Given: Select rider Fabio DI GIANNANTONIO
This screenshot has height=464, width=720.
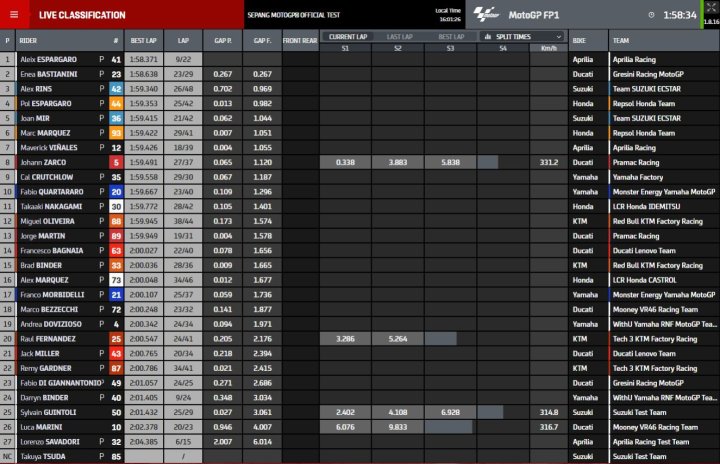Looking at the screenshot, I should 61,383.
